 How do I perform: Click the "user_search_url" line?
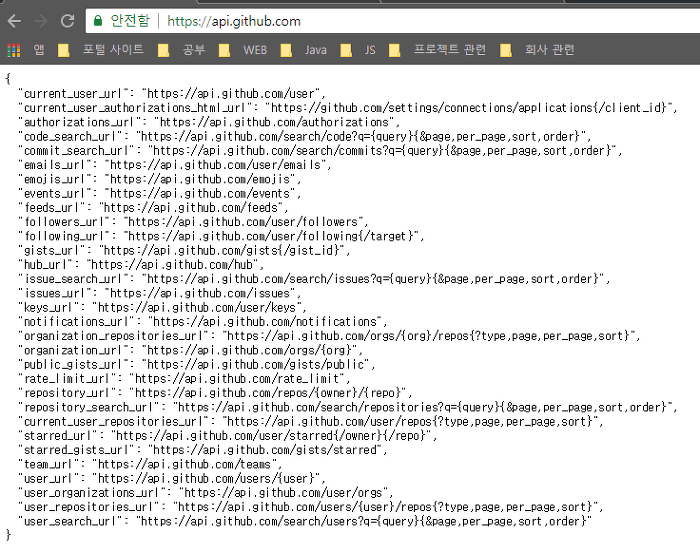click(x=304, y=521)
